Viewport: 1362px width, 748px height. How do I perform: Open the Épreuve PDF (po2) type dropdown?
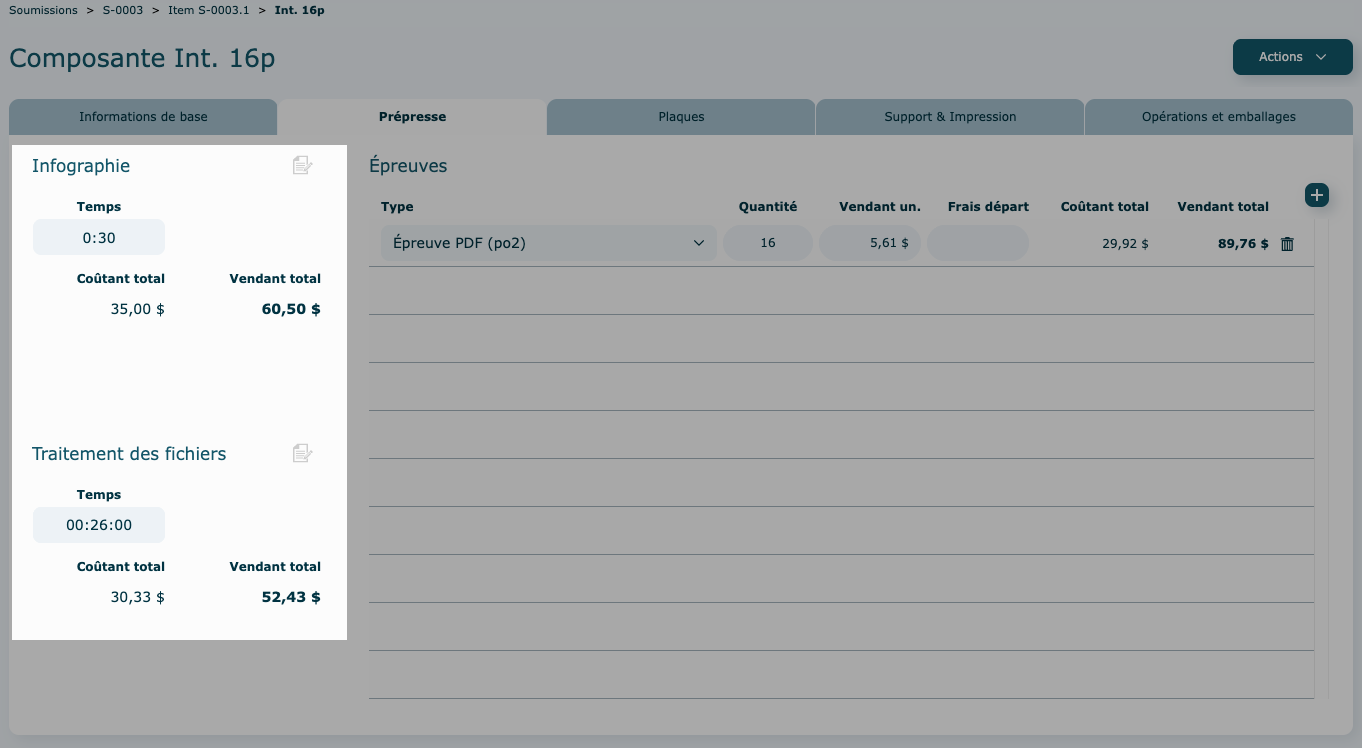click(x=548, y=243)
